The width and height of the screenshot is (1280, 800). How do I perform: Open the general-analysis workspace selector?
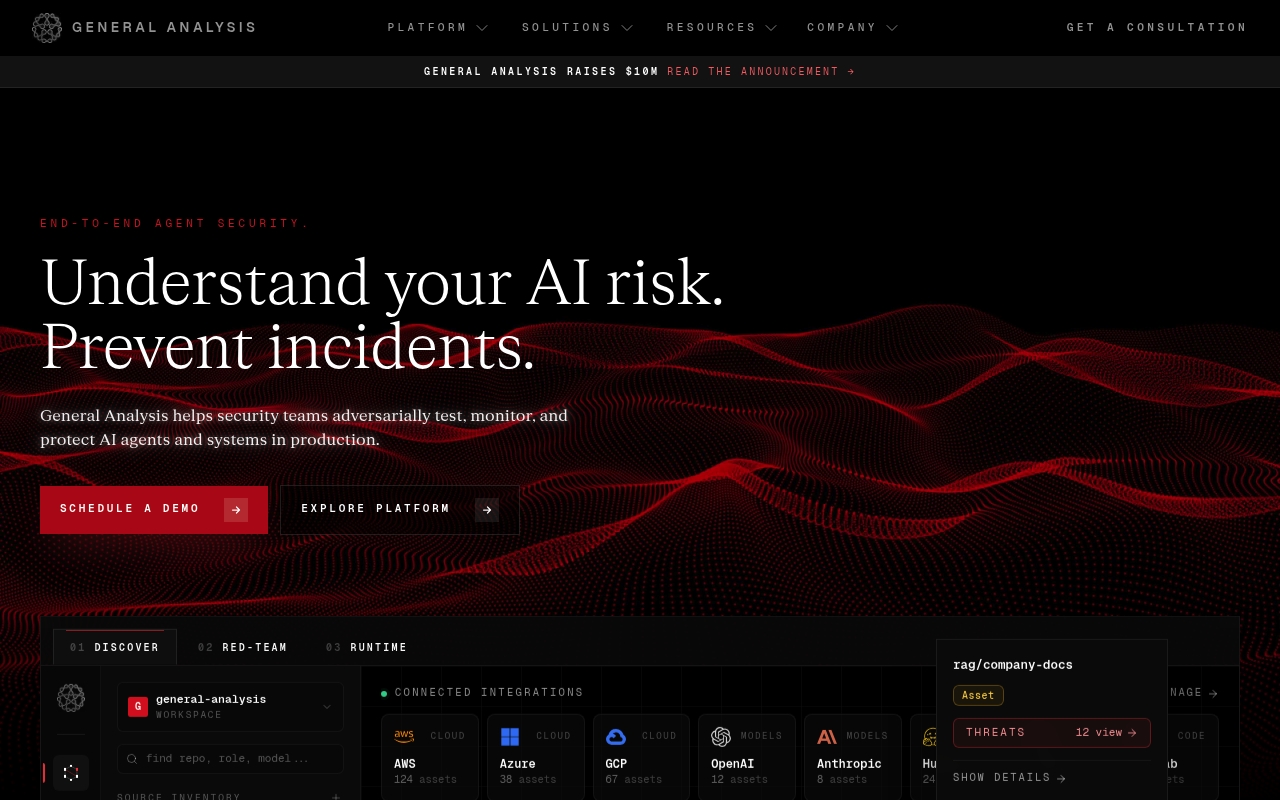(230, 707)
